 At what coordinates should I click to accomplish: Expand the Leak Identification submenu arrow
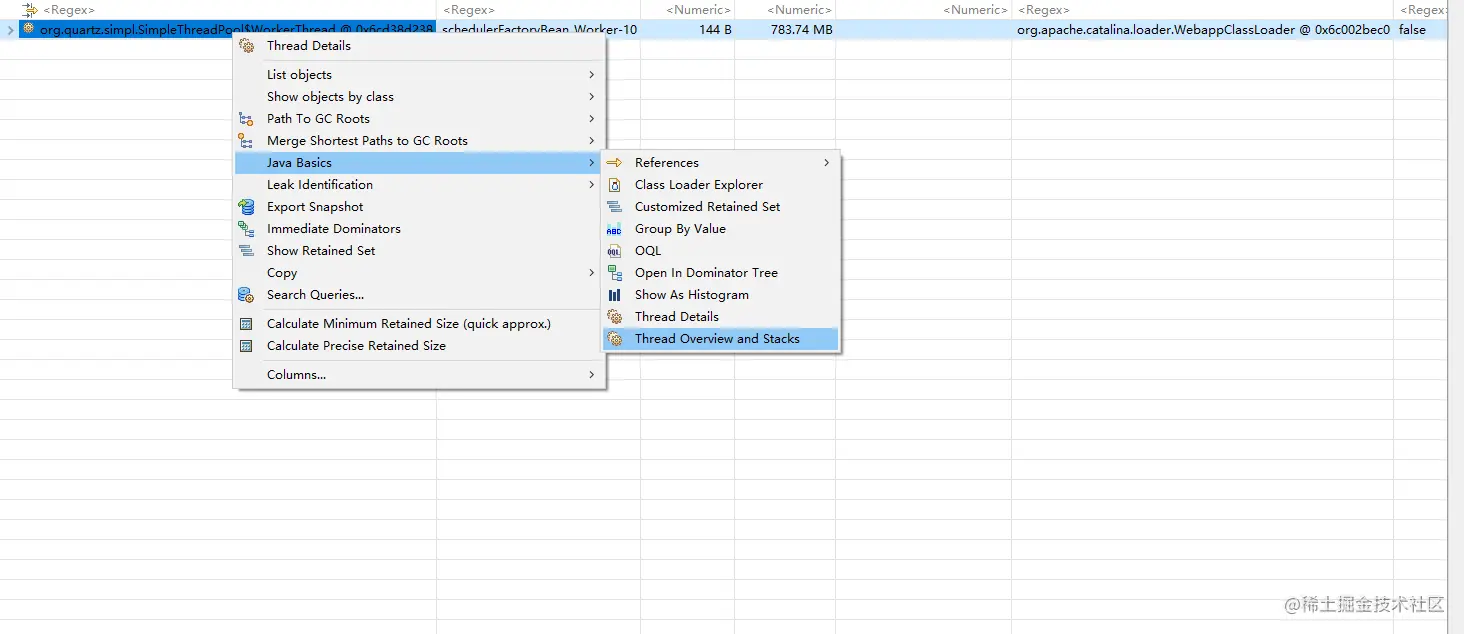[x=592, y=185]
